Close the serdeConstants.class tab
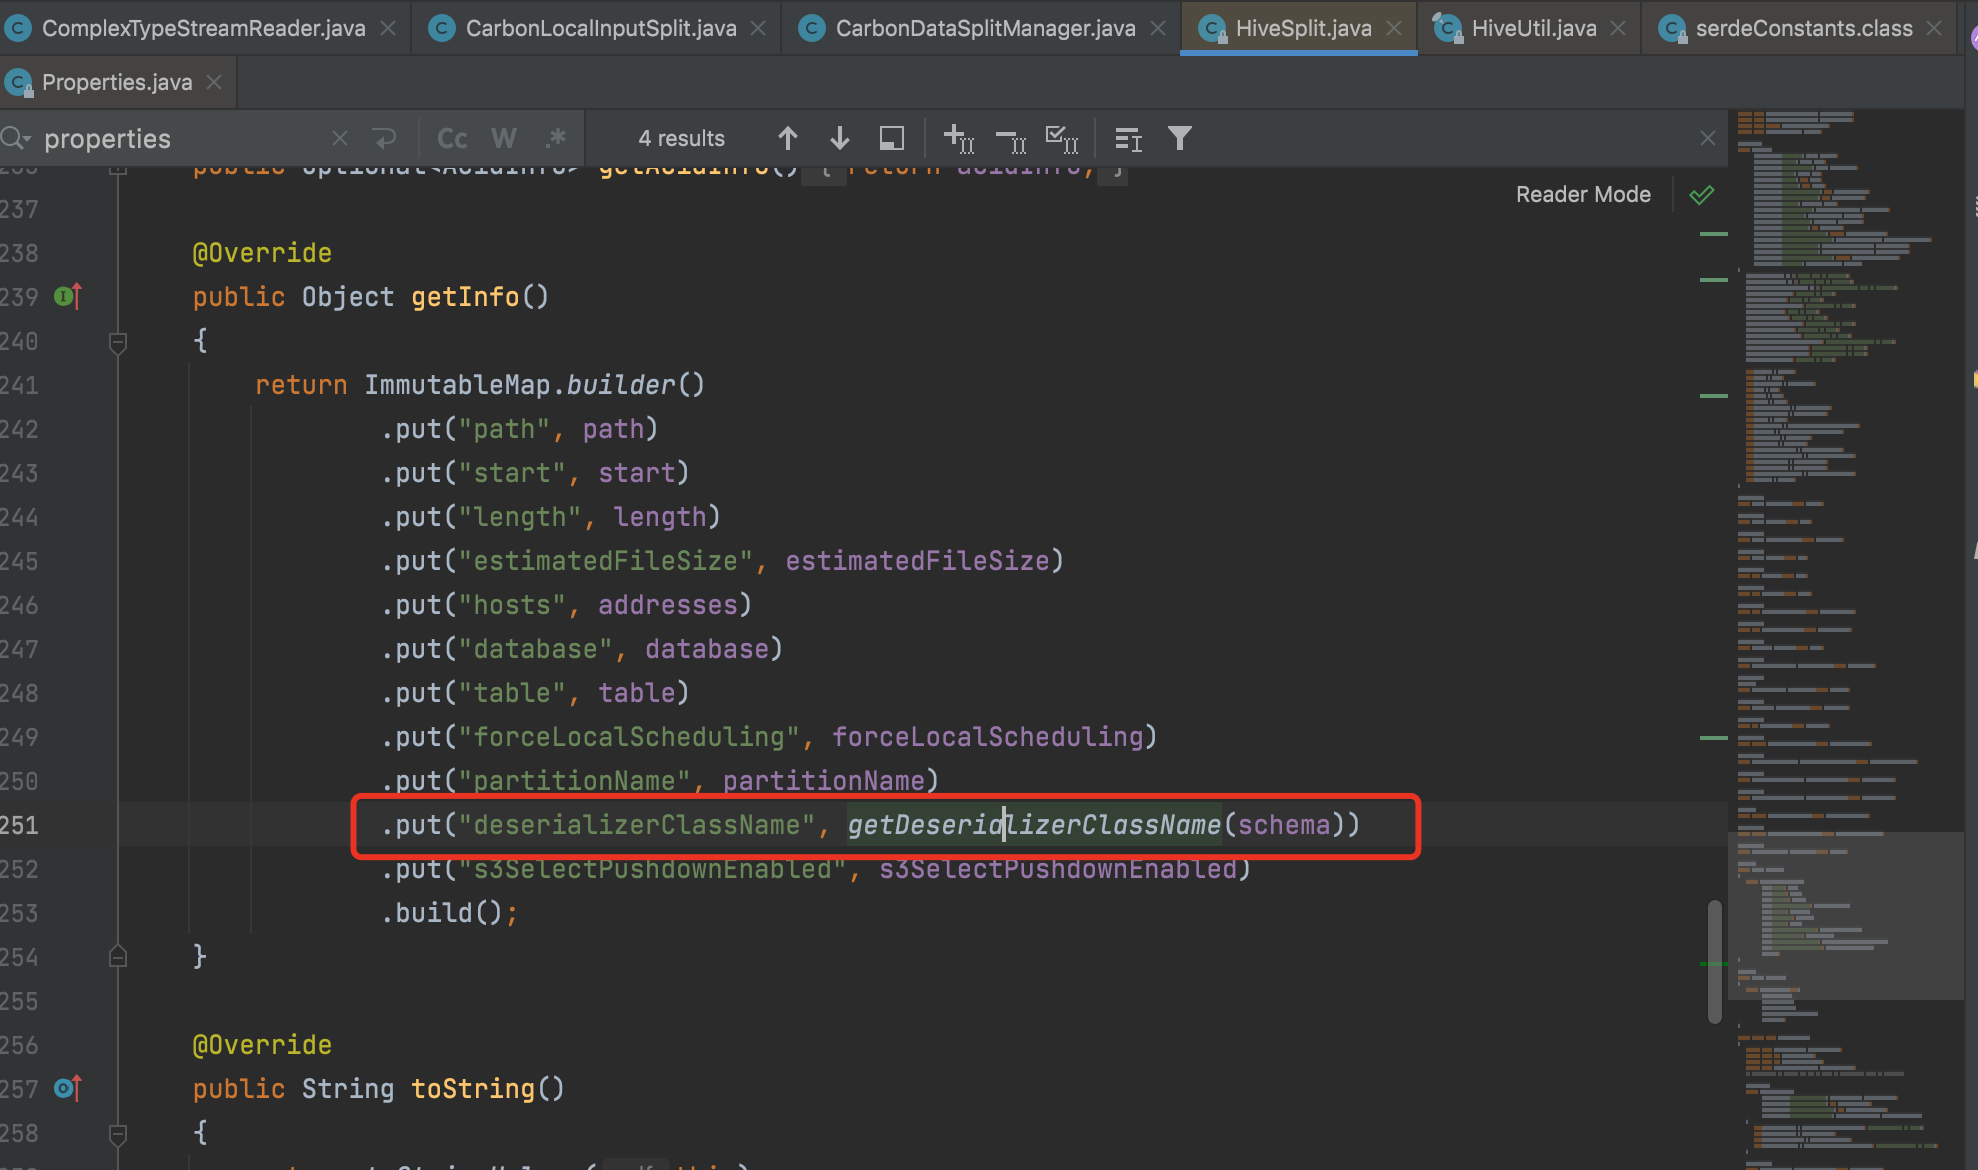The width and height of the screenshot is (1978, 1170). point(1934,29)
